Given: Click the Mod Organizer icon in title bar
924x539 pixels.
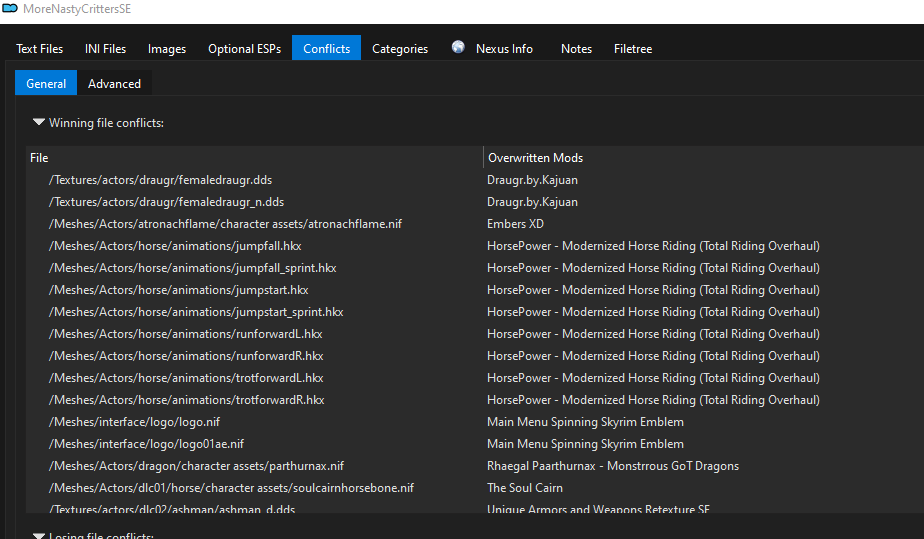Looking at the screenshot, I should coord(10,9).
